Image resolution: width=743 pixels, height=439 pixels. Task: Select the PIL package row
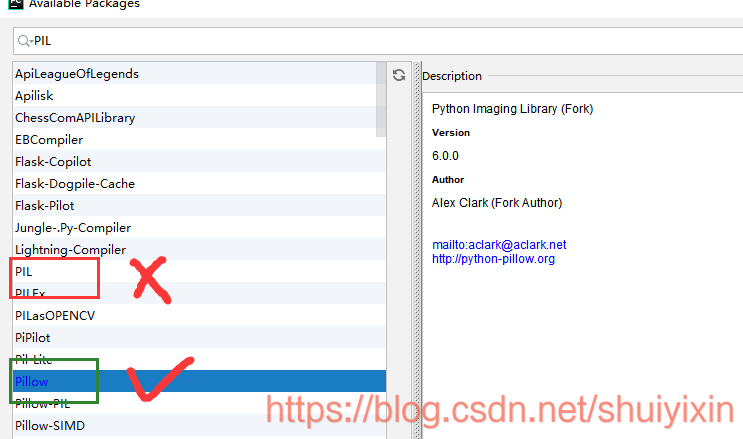click(x=199, y=271)
